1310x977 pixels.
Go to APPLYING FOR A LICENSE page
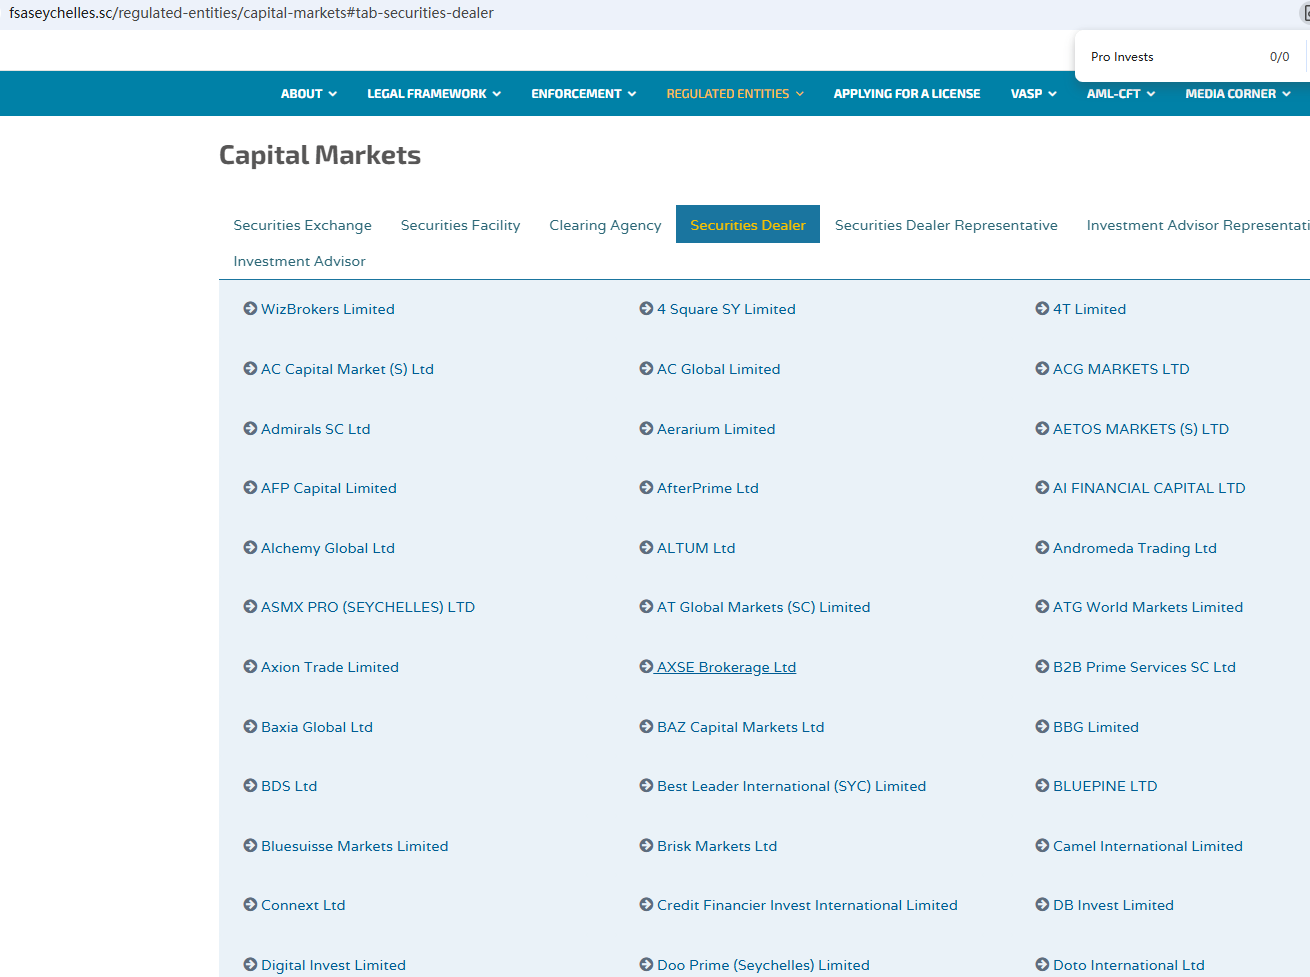click(x=907, y=94)
